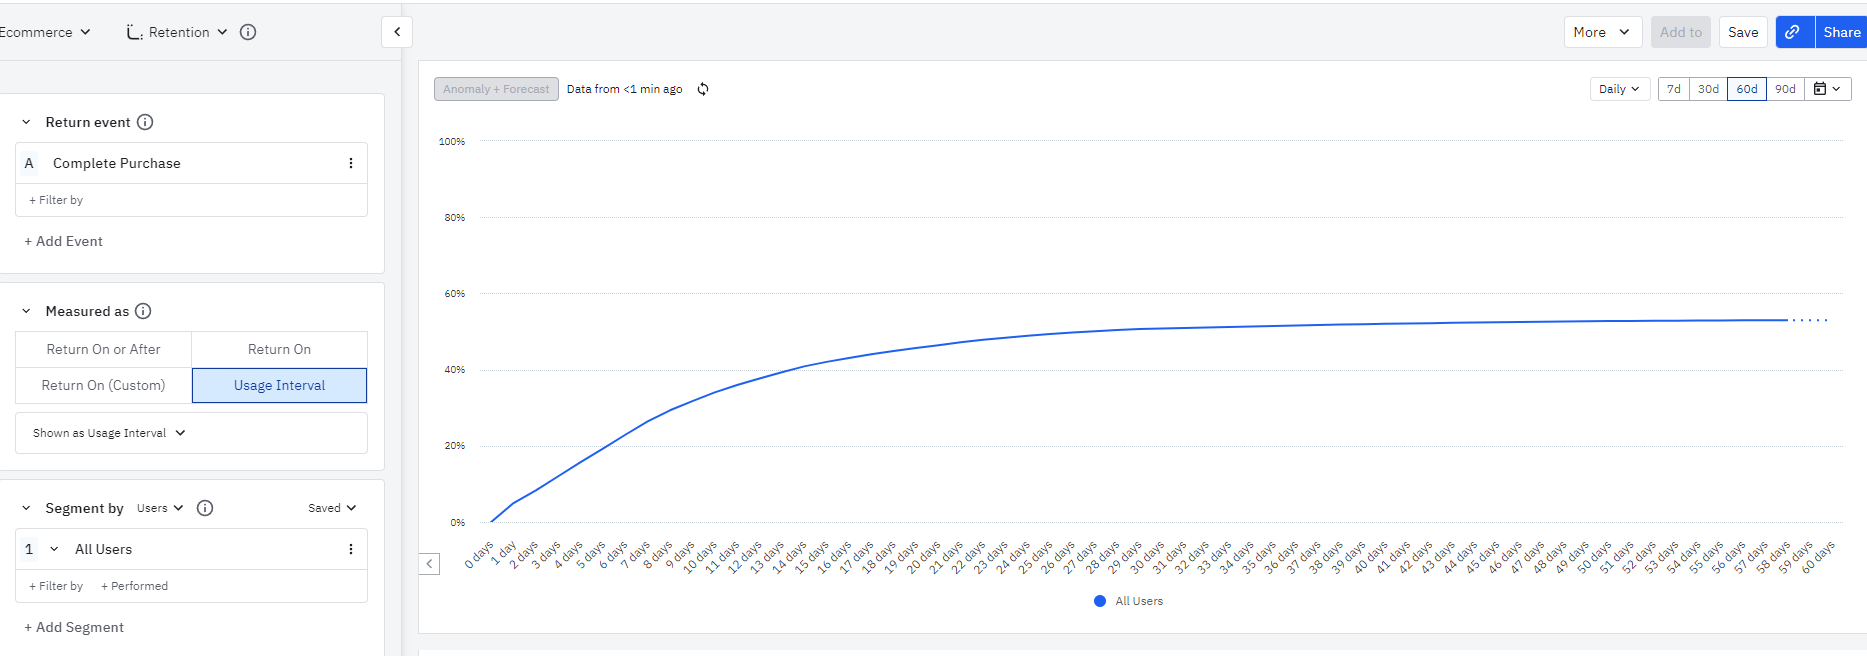1867x656 pixels.
Task: Open the custom date calendar picker
Action: click(1828, 89)
